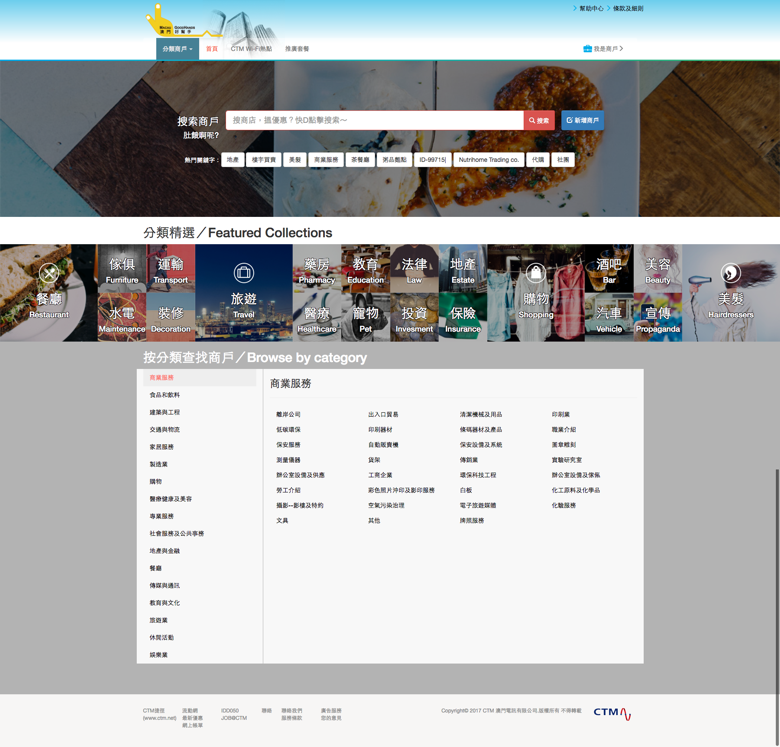This screenshot has height=747, width=780.
Task: Select the 地產與金融 category in sidebar
Action: (x=165, y=551)
